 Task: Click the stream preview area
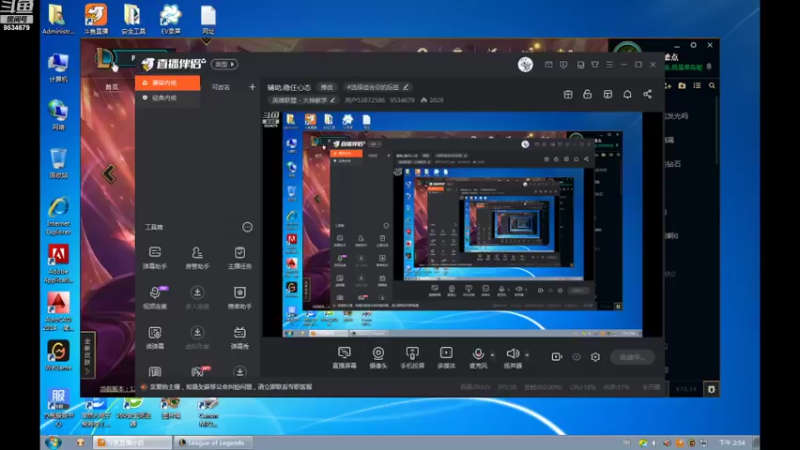(462, 224)
